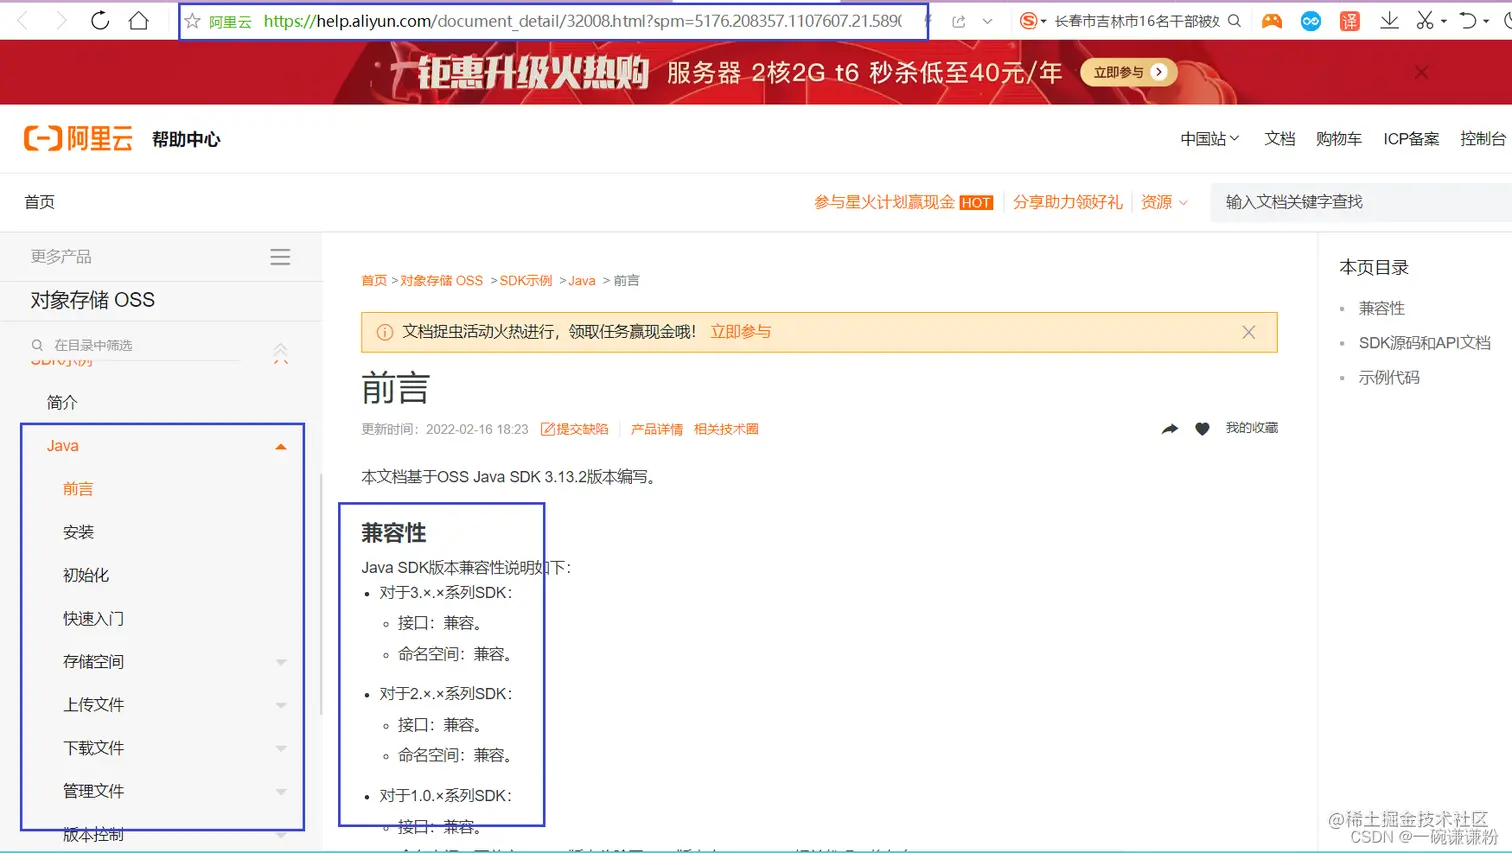Click 首页 in the breadcrumb
The width and height of the screenshot is (1512, 853).
tap(374, 281)
